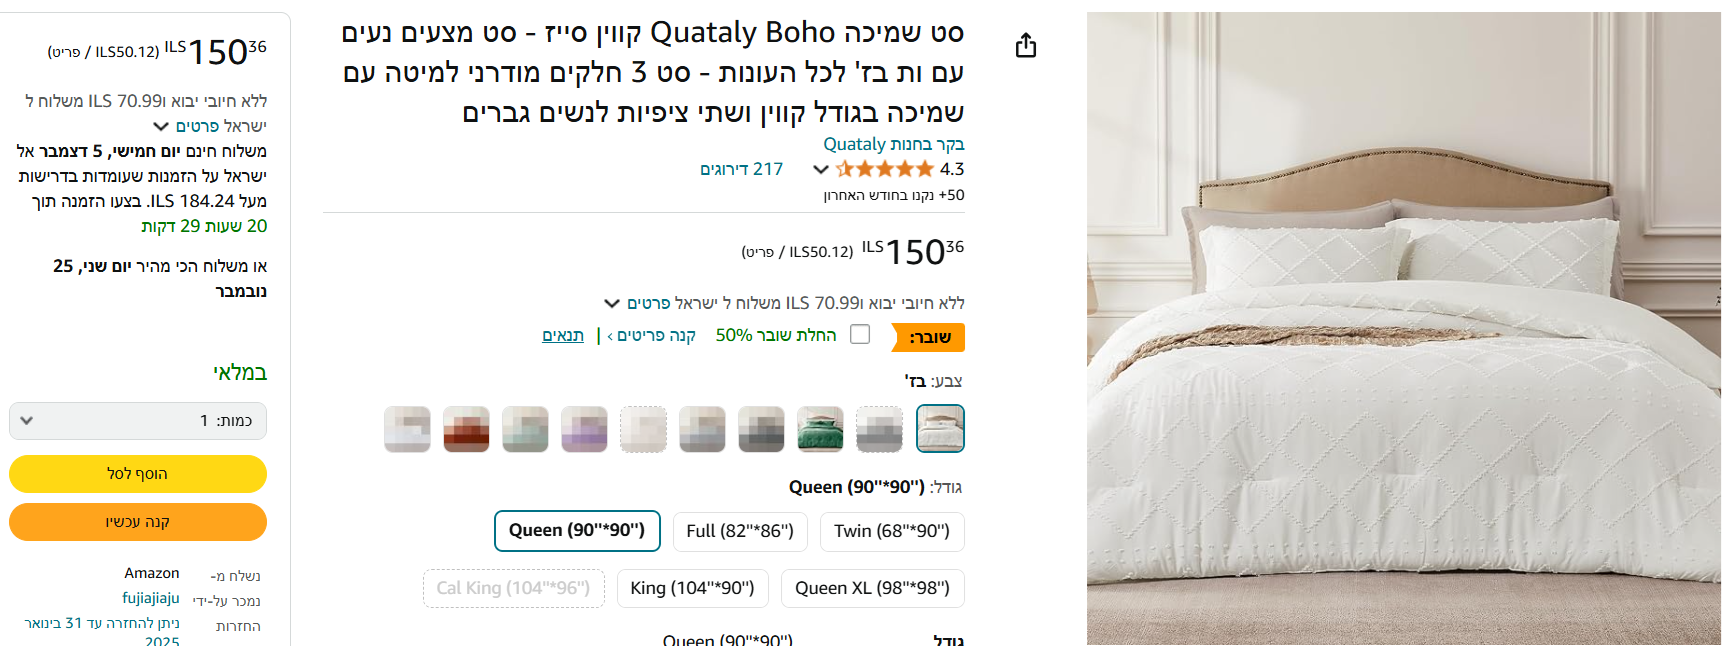Open the coupon terms link
The height and width of the screenshot is (646, 1725).
click(x=563, y=335)
